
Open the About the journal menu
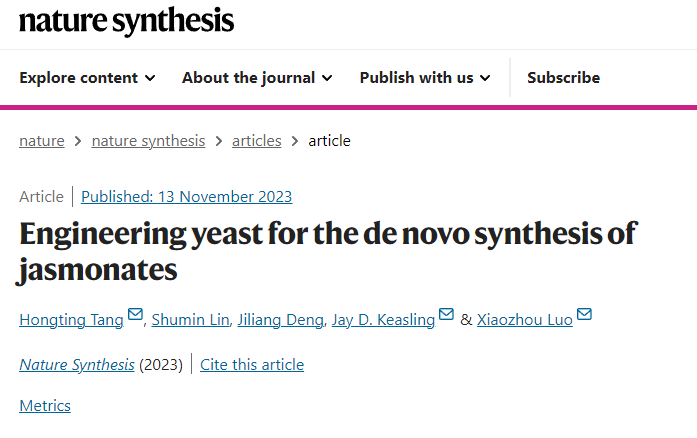tap(257, 78)
